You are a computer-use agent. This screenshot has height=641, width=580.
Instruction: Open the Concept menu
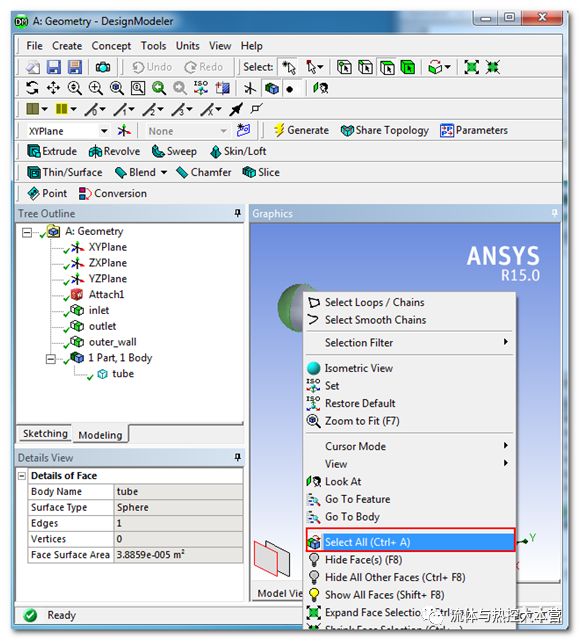point(111,46)
